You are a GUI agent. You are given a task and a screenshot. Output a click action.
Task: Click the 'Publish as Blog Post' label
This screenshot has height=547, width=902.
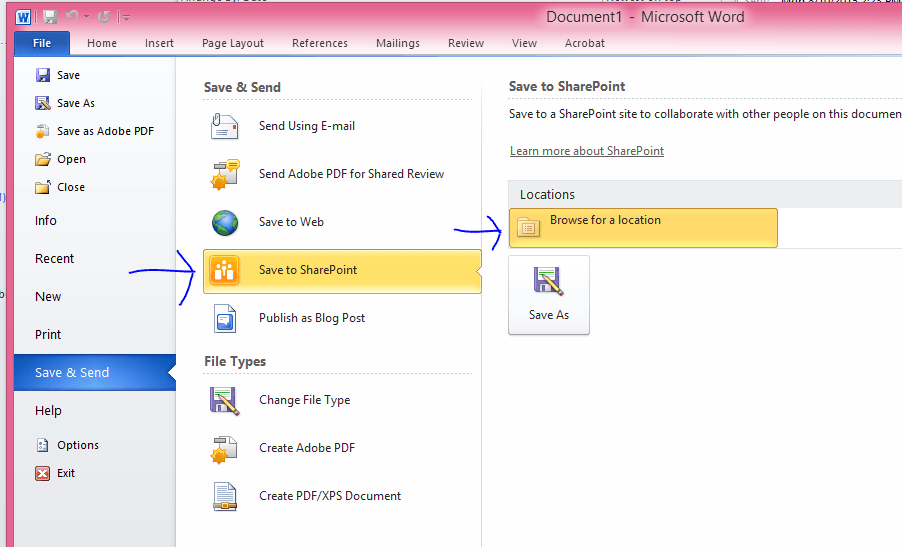click(x=312, y=318)
